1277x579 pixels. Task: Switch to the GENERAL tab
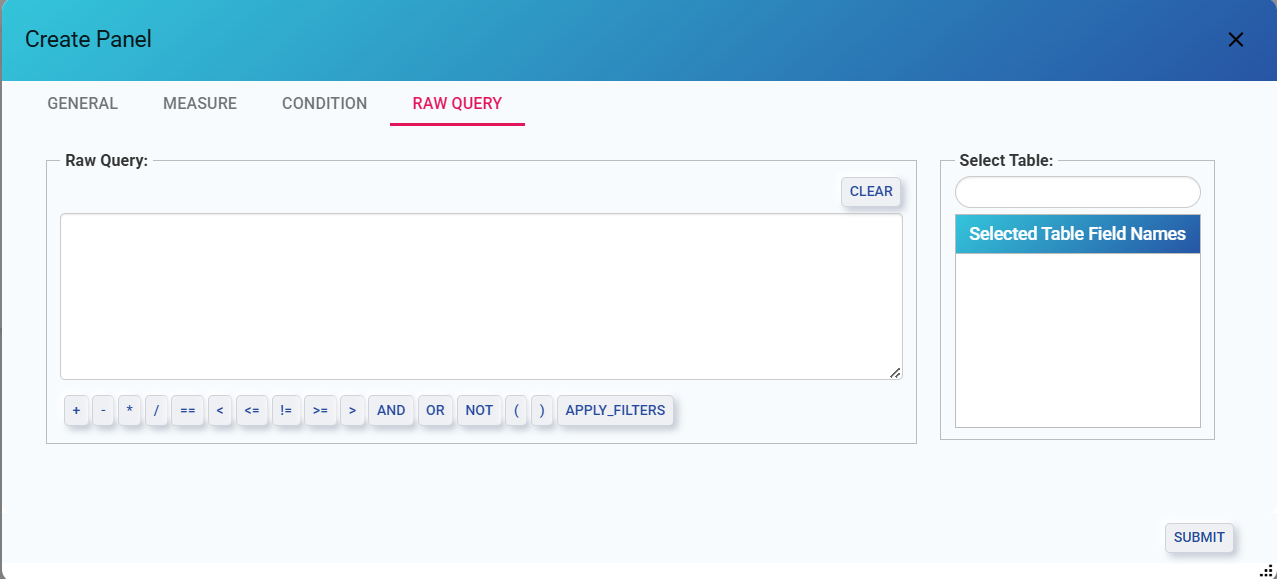tap(83, 103)
